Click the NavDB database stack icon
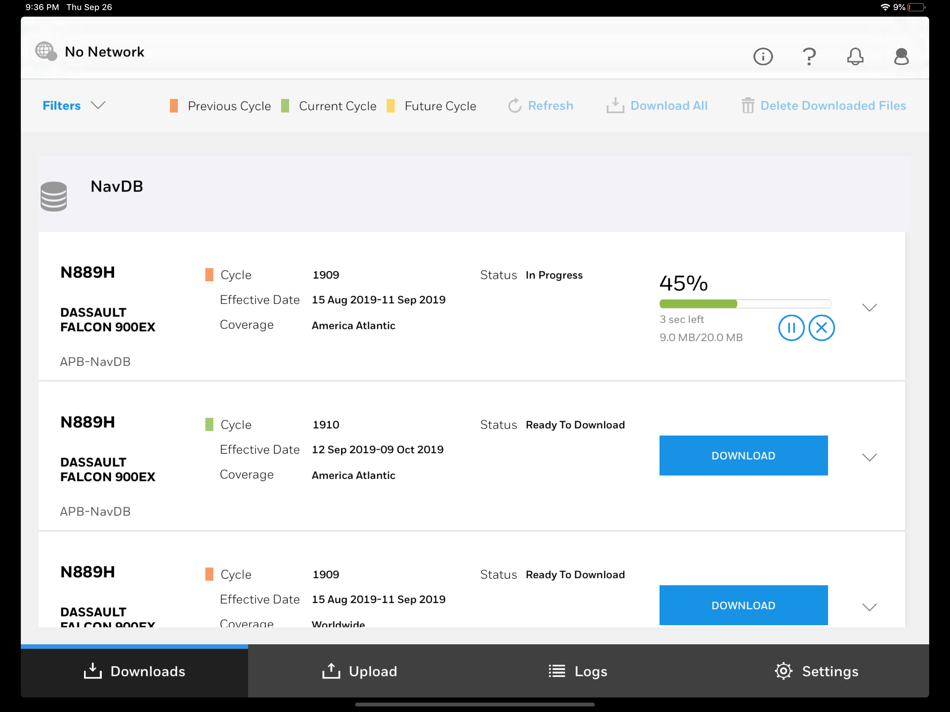950x712 pixels. pos(53,196)
